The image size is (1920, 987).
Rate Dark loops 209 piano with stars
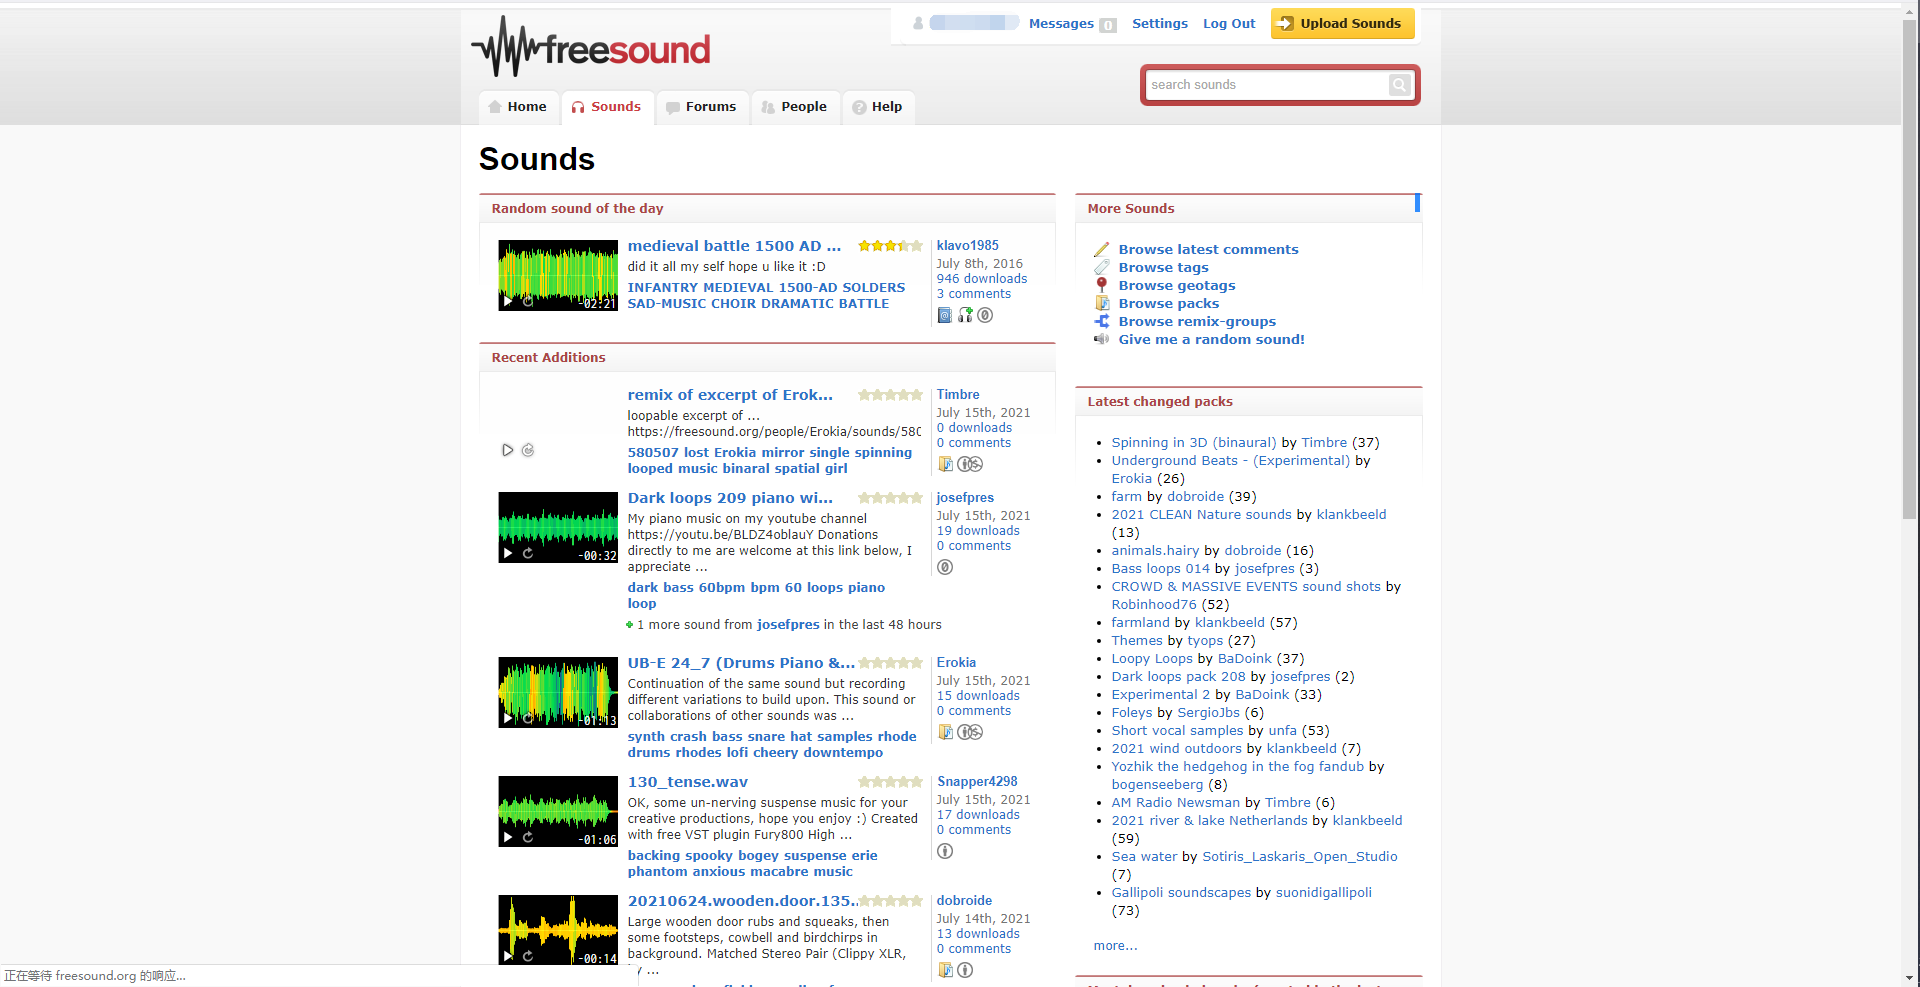click(890, 498)
